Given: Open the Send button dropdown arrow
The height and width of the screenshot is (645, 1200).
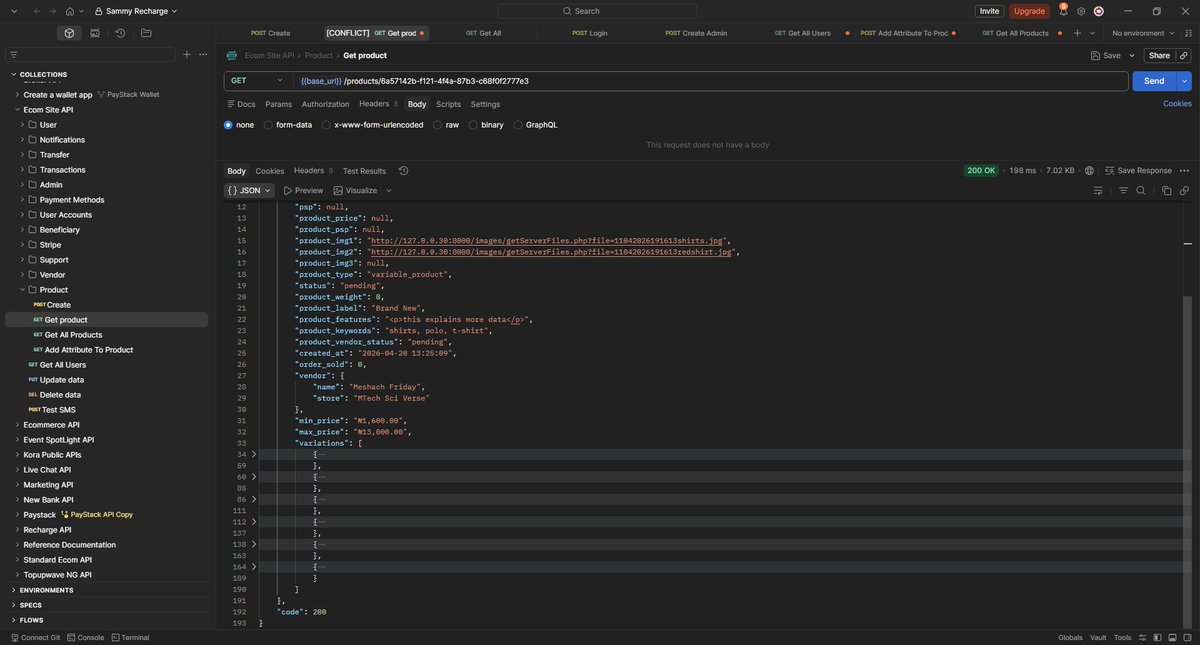Looking at the screenshot, I should [1184, 81].
